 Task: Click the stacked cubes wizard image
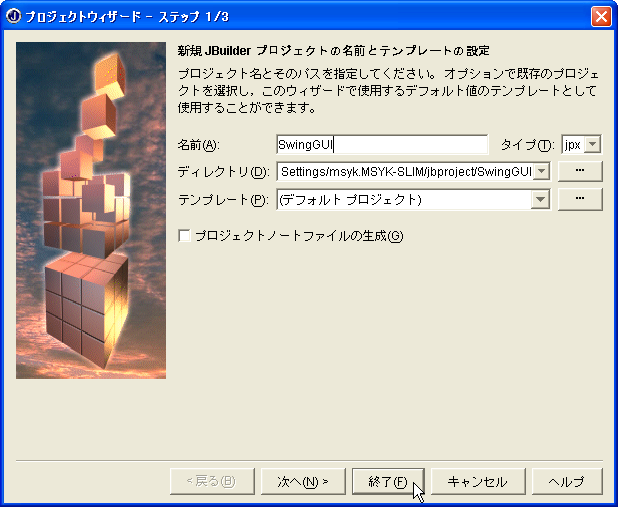91,211
